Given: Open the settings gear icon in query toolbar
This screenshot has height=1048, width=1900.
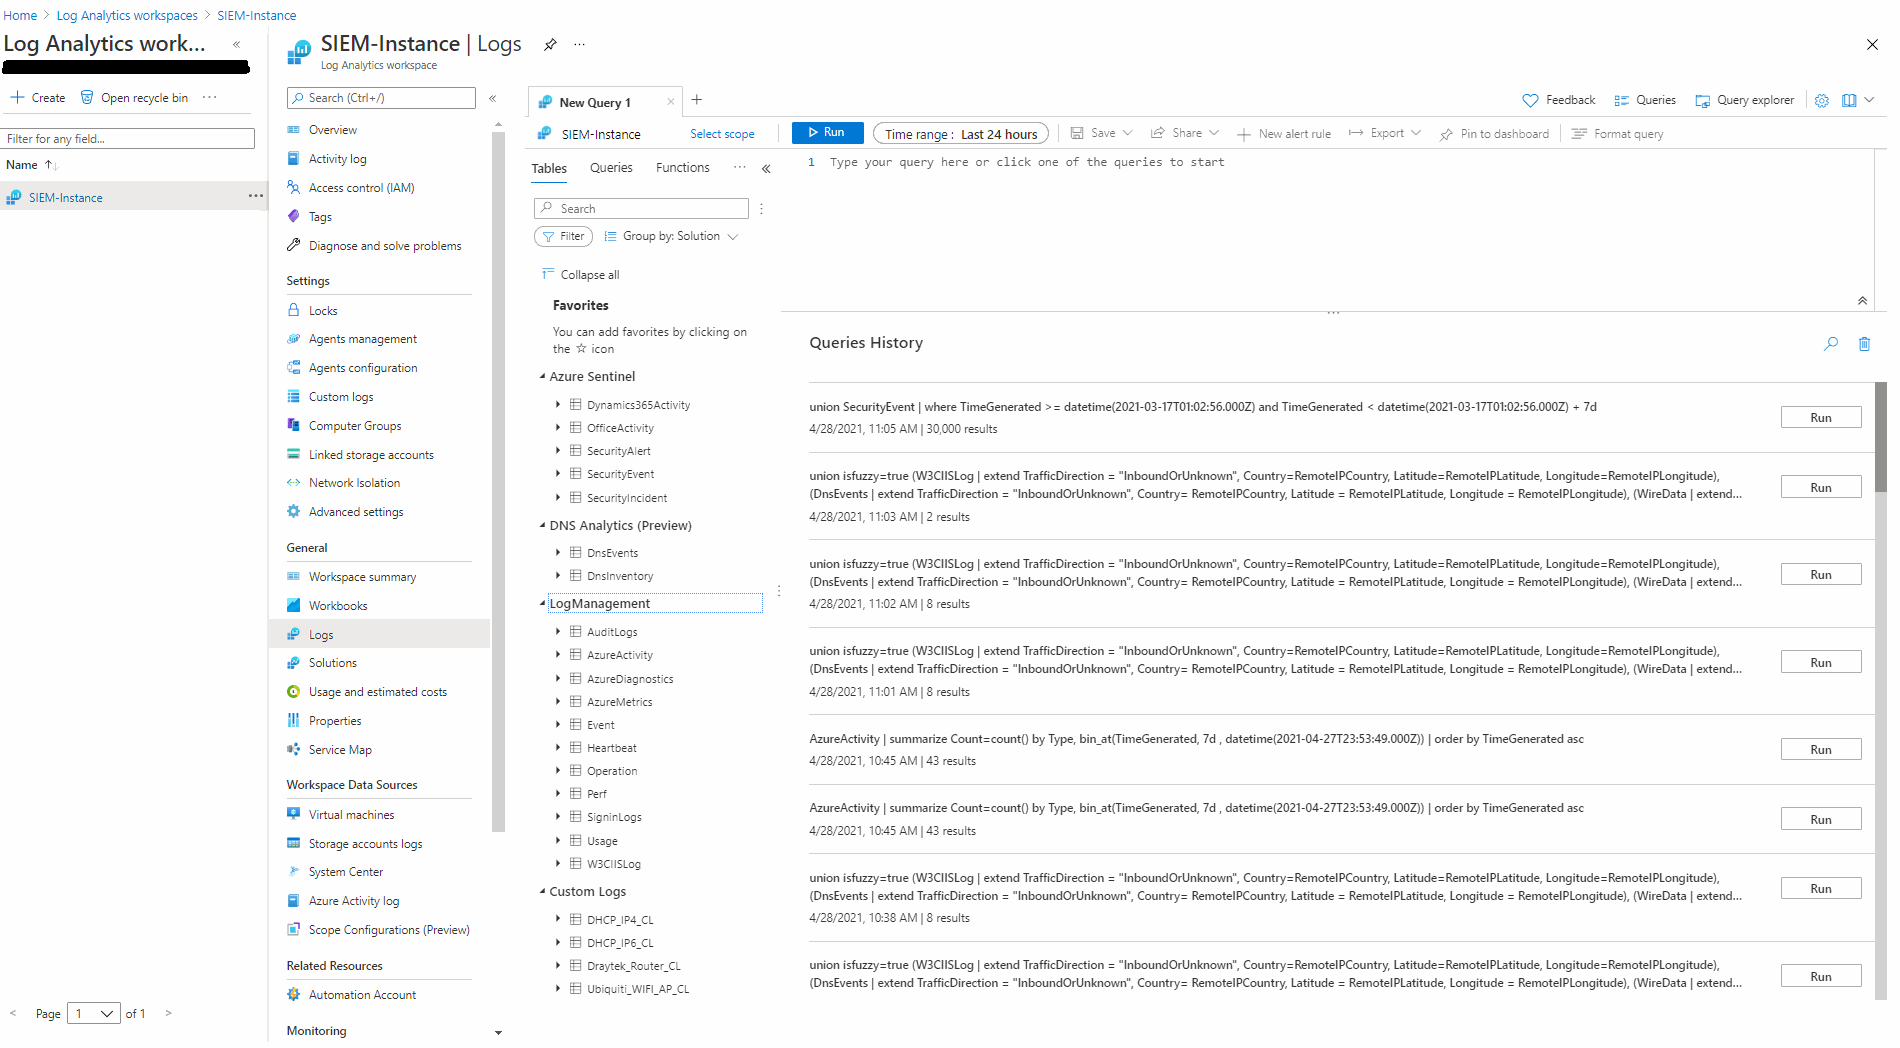Looking at the screenshot, I should pyautogui.click(x=1822, y=100).
